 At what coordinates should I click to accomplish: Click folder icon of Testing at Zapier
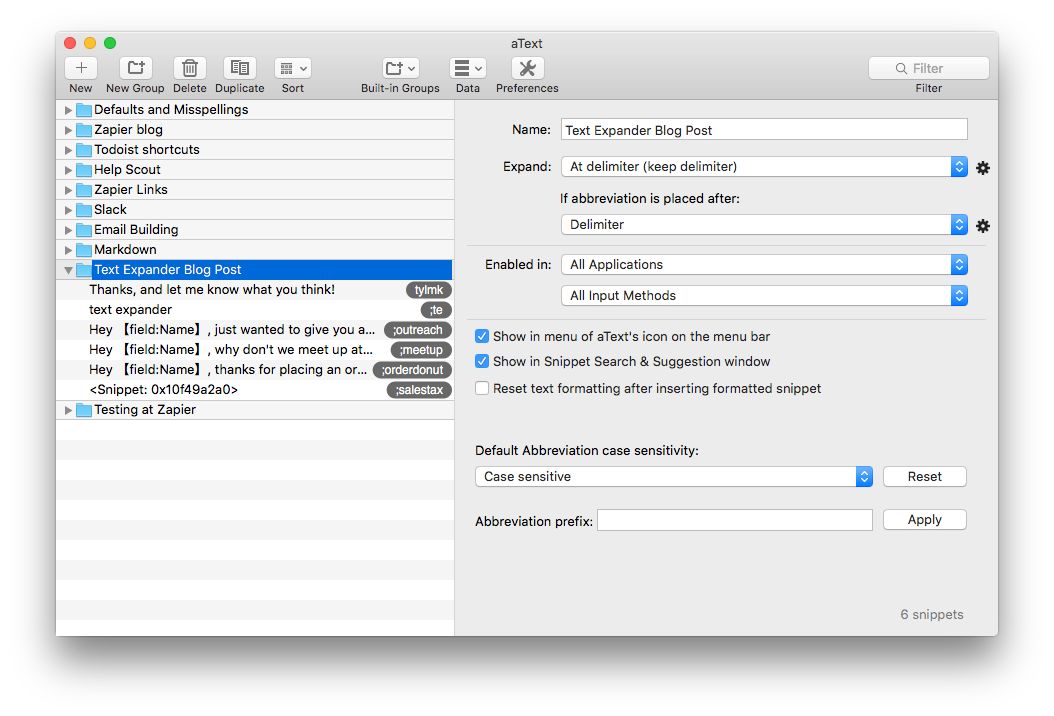[x=84, y=409]
